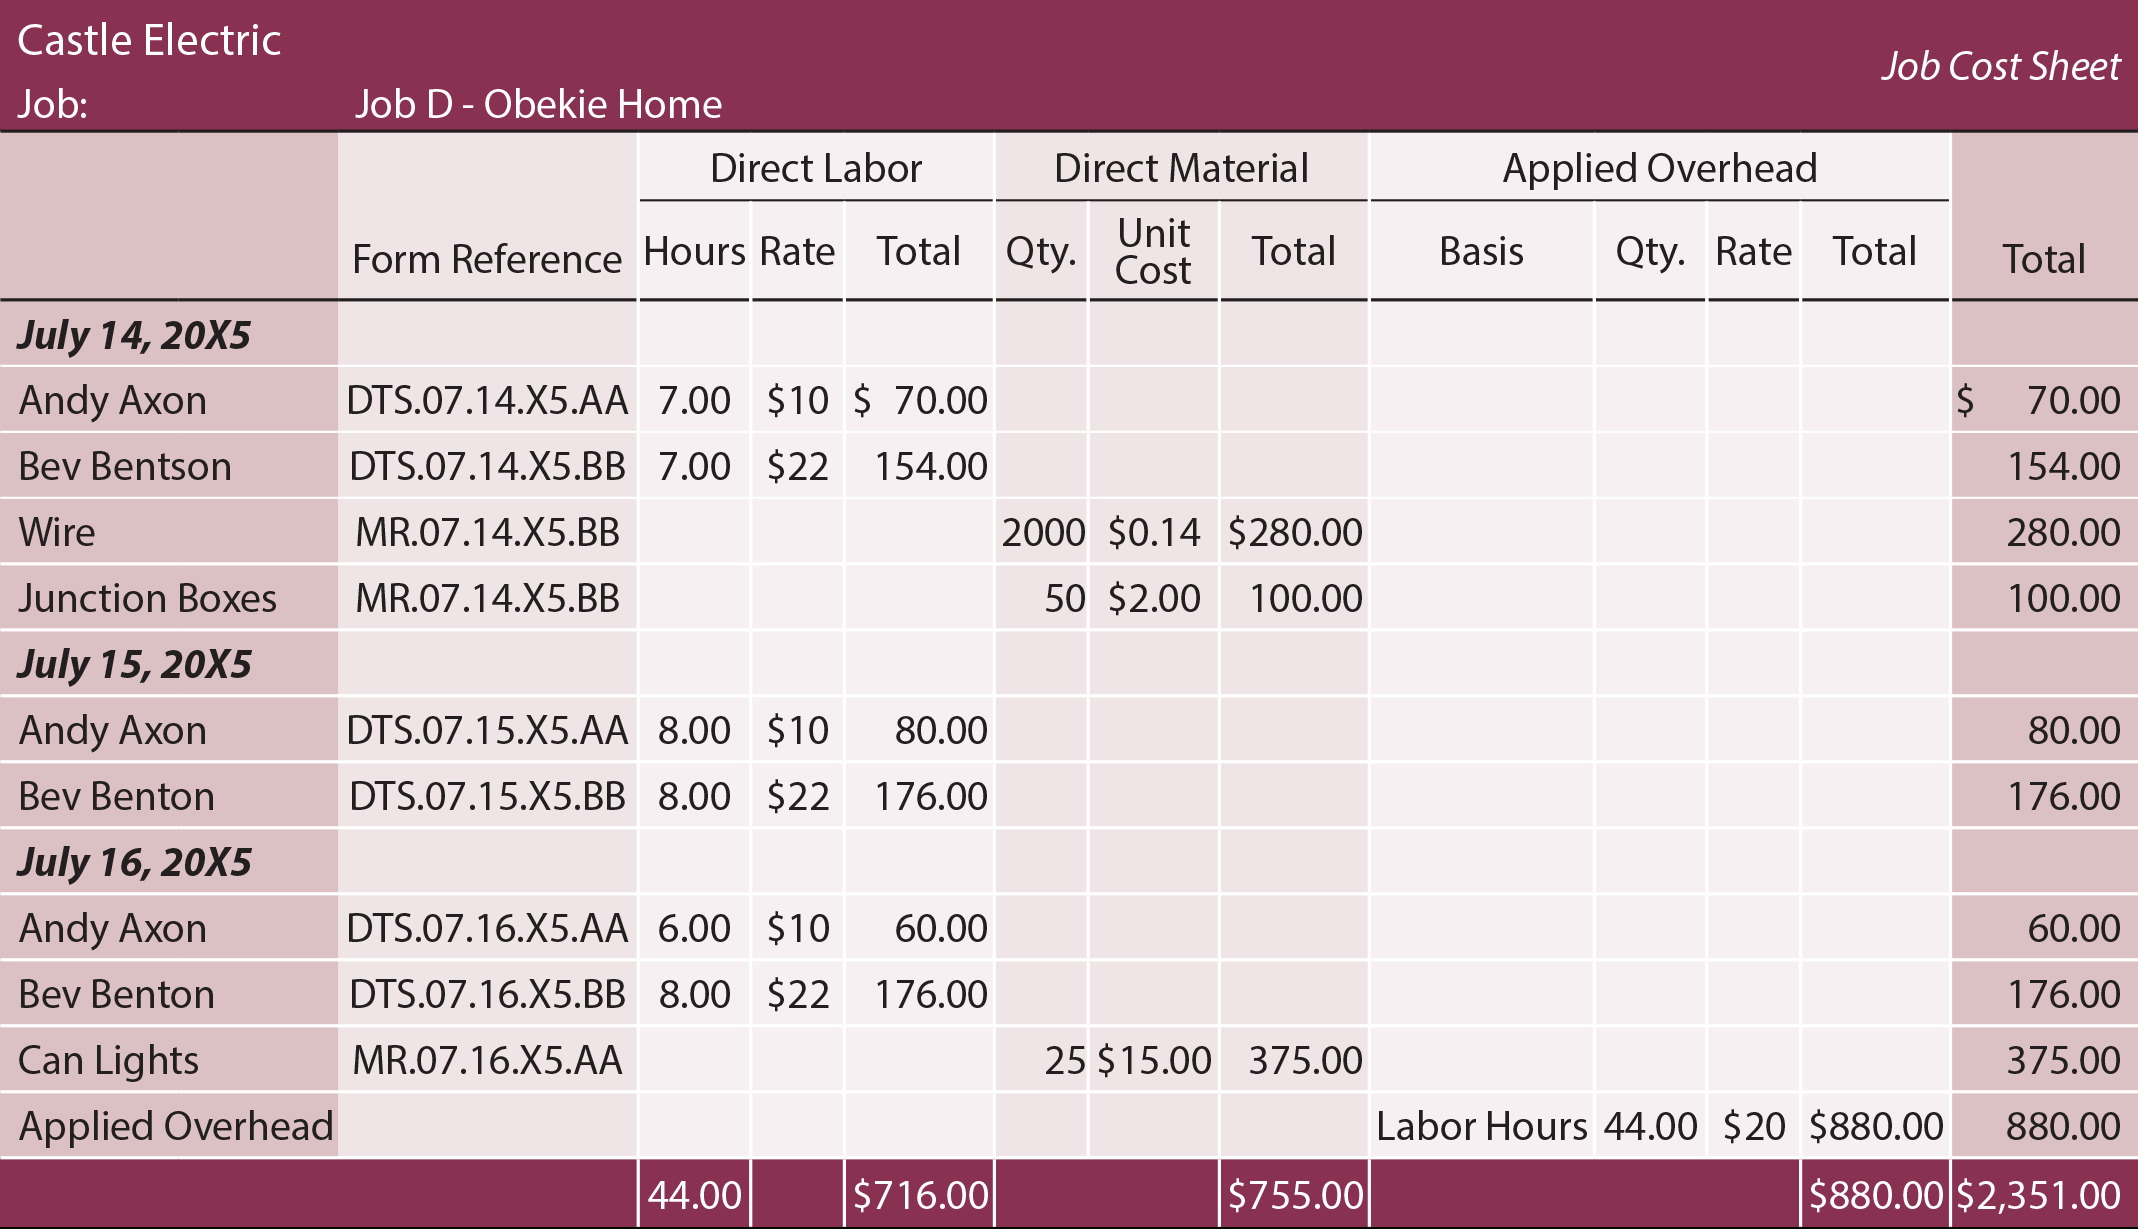Click the Castle Electric title
The image size is (2138, 1229).
pos(148,40)
